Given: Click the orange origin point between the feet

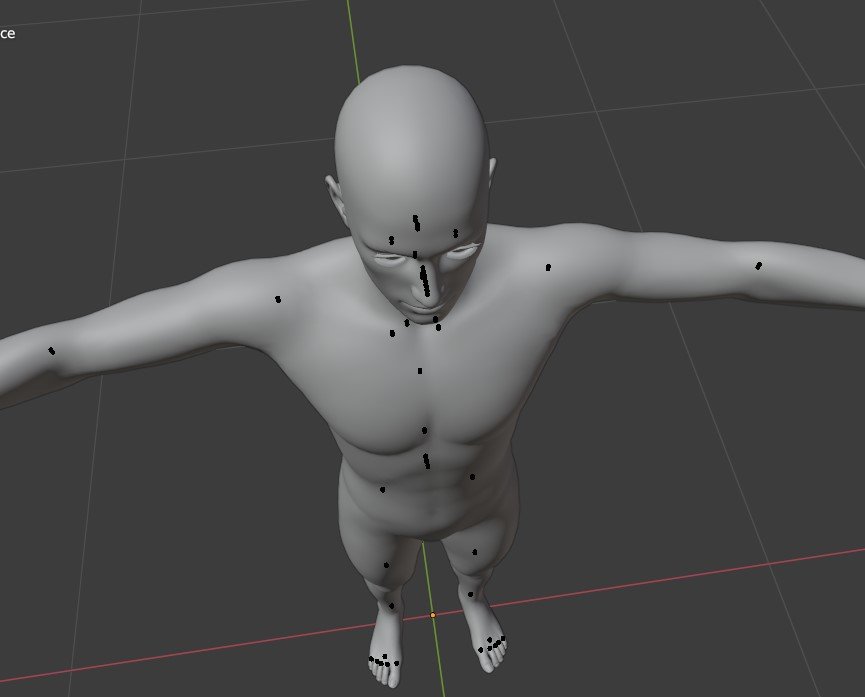Looking at the screenshot, I should coord(433,615).
